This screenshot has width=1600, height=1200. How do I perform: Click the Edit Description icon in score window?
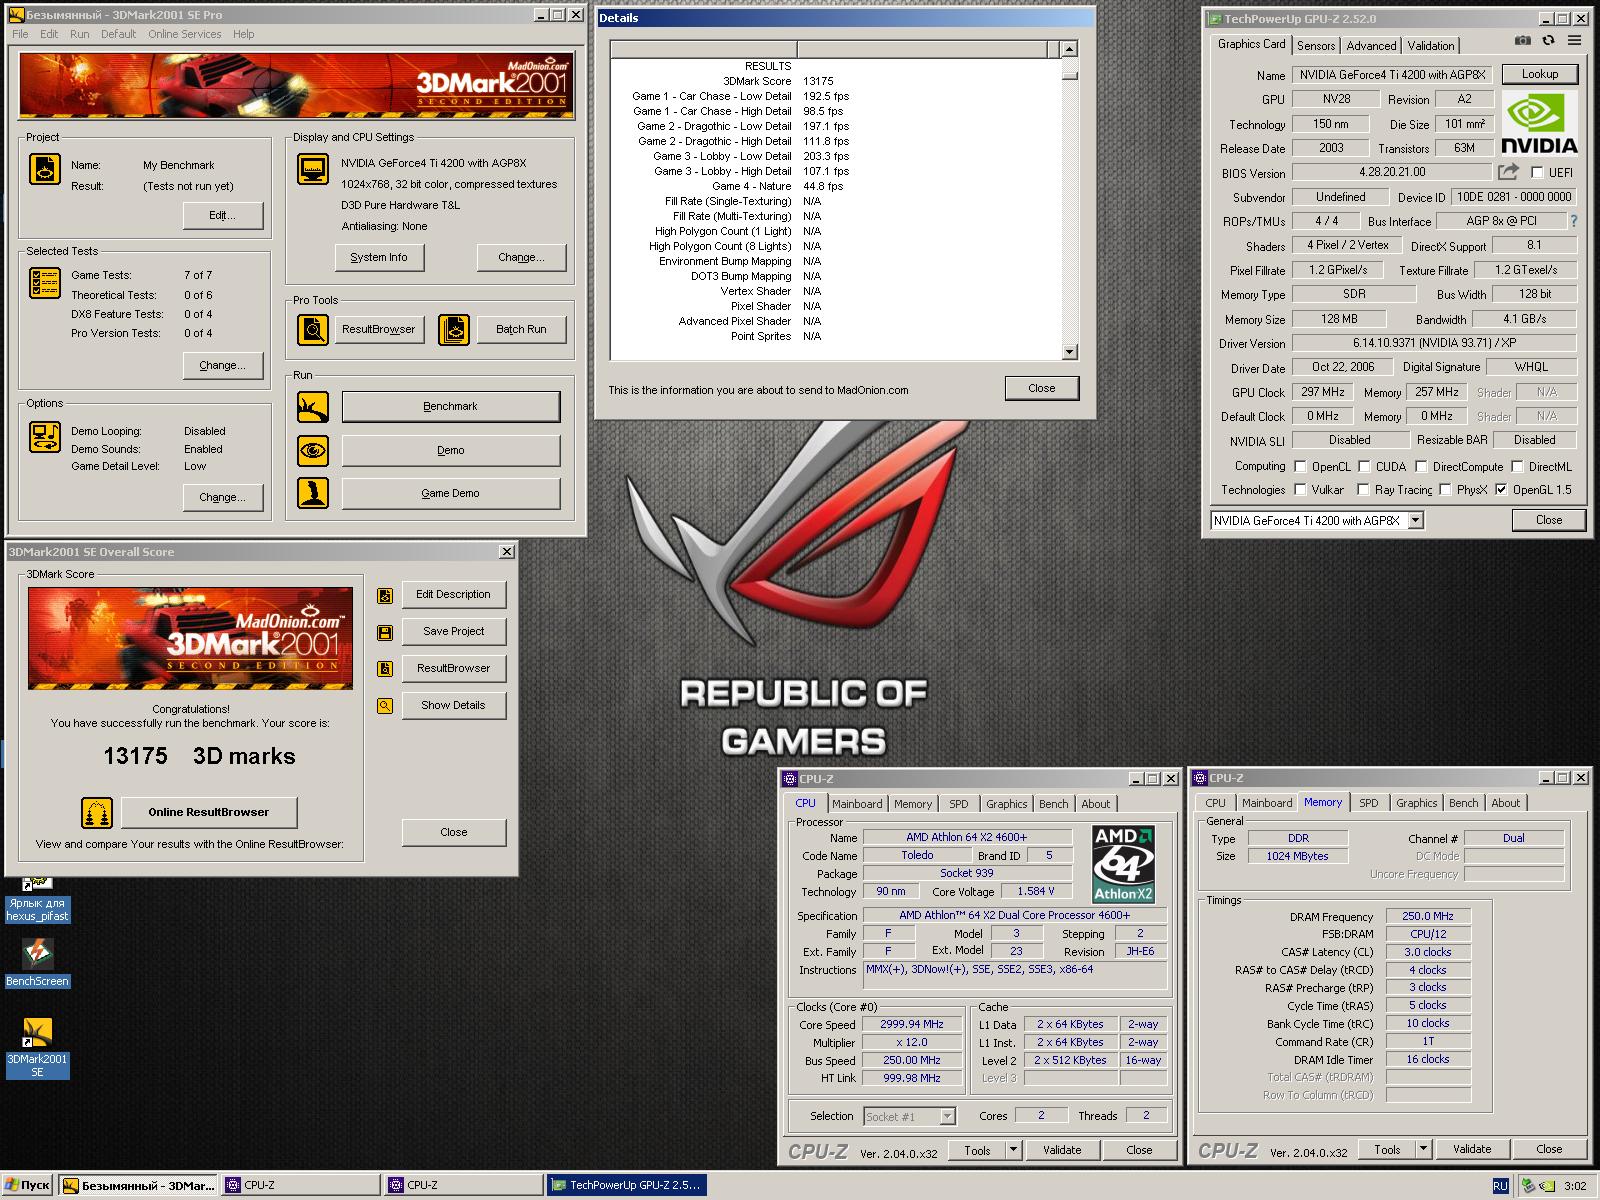click(x=385, y=595)
